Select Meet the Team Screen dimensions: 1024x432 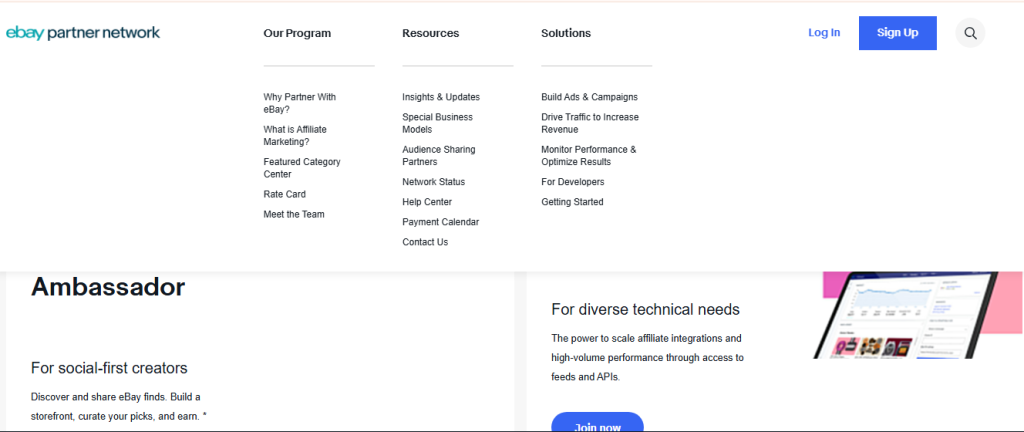coord(294,214)
